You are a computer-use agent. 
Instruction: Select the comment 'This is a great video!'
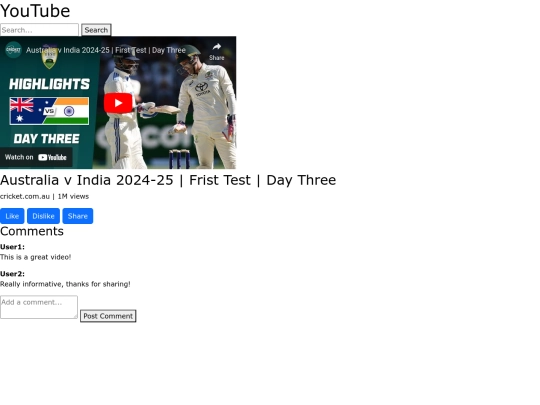pos(35,257)
